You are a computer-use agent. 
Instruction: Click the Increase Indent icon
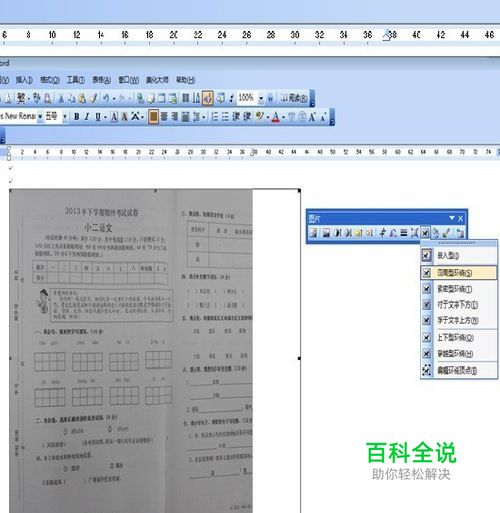[247, 117]
